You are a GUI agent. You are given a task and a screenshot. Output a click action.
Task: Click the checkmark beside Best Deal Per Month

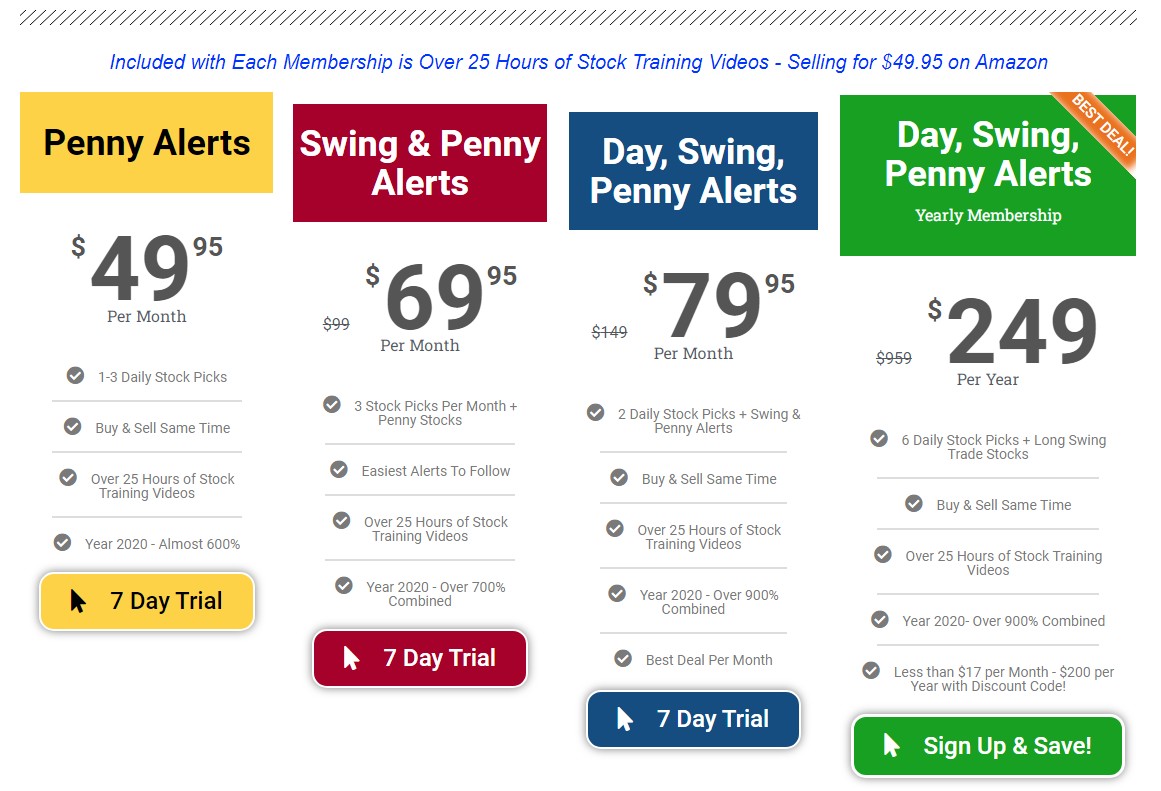tap(623, 658)
